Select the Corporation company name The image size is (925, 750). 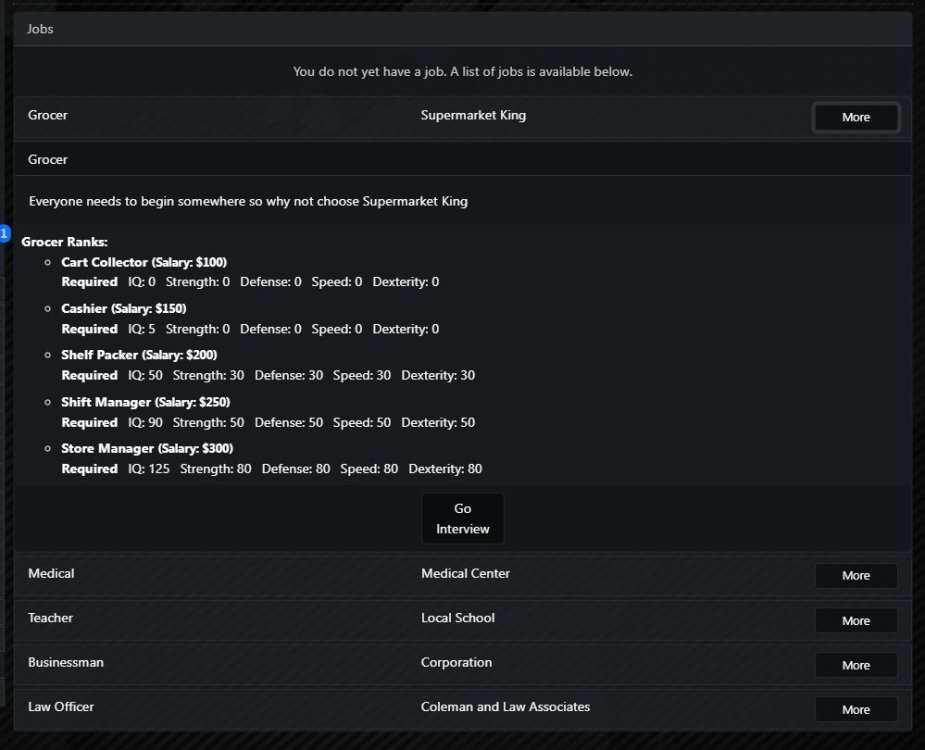click(456, 662)
